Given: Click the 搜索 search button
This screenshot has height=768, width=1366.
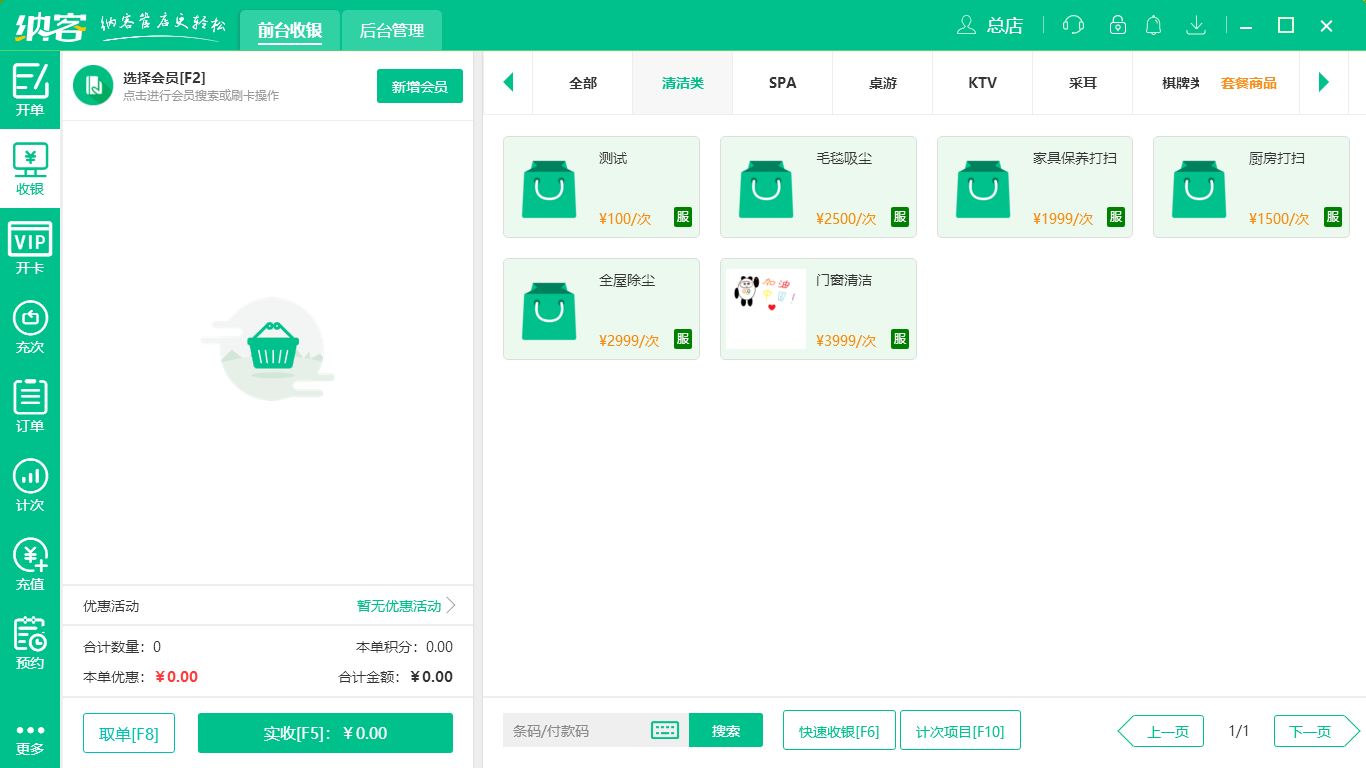Looking at the screenshot, I should point(726,730).
